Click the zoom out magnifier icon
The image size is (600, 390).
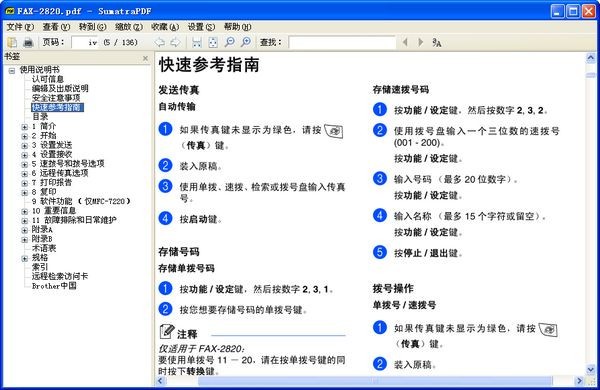click(x=230, y=42)
